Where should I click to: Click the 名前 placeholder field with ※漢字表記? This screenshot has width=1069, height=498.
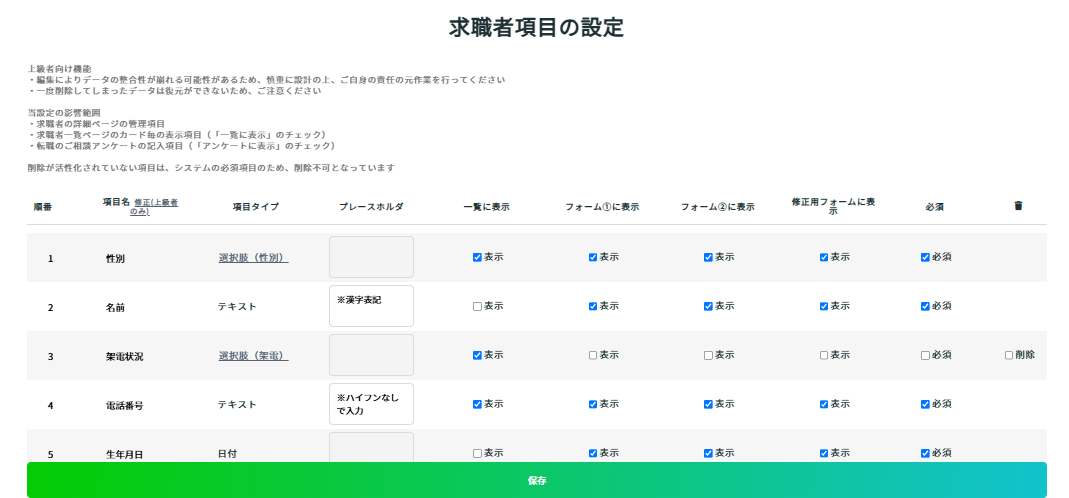click(x=371, y=306)
